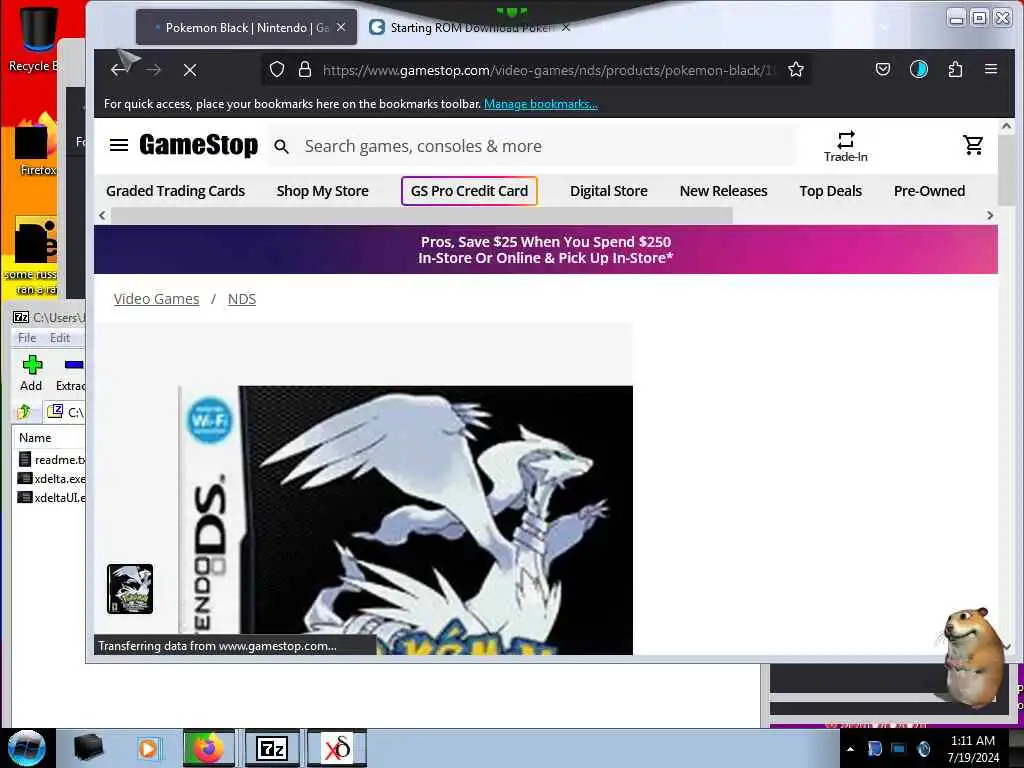This screenshot has height=768, width=1024.
Task: Click the padlock site security icon
Action: (x=304, y=69)
